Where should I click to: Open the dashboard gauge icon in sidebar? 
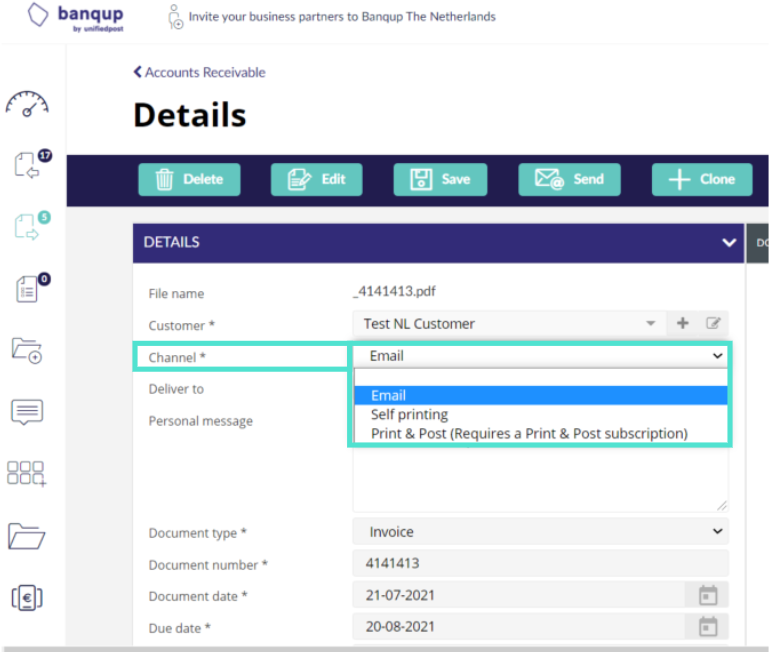coord(27,104)
